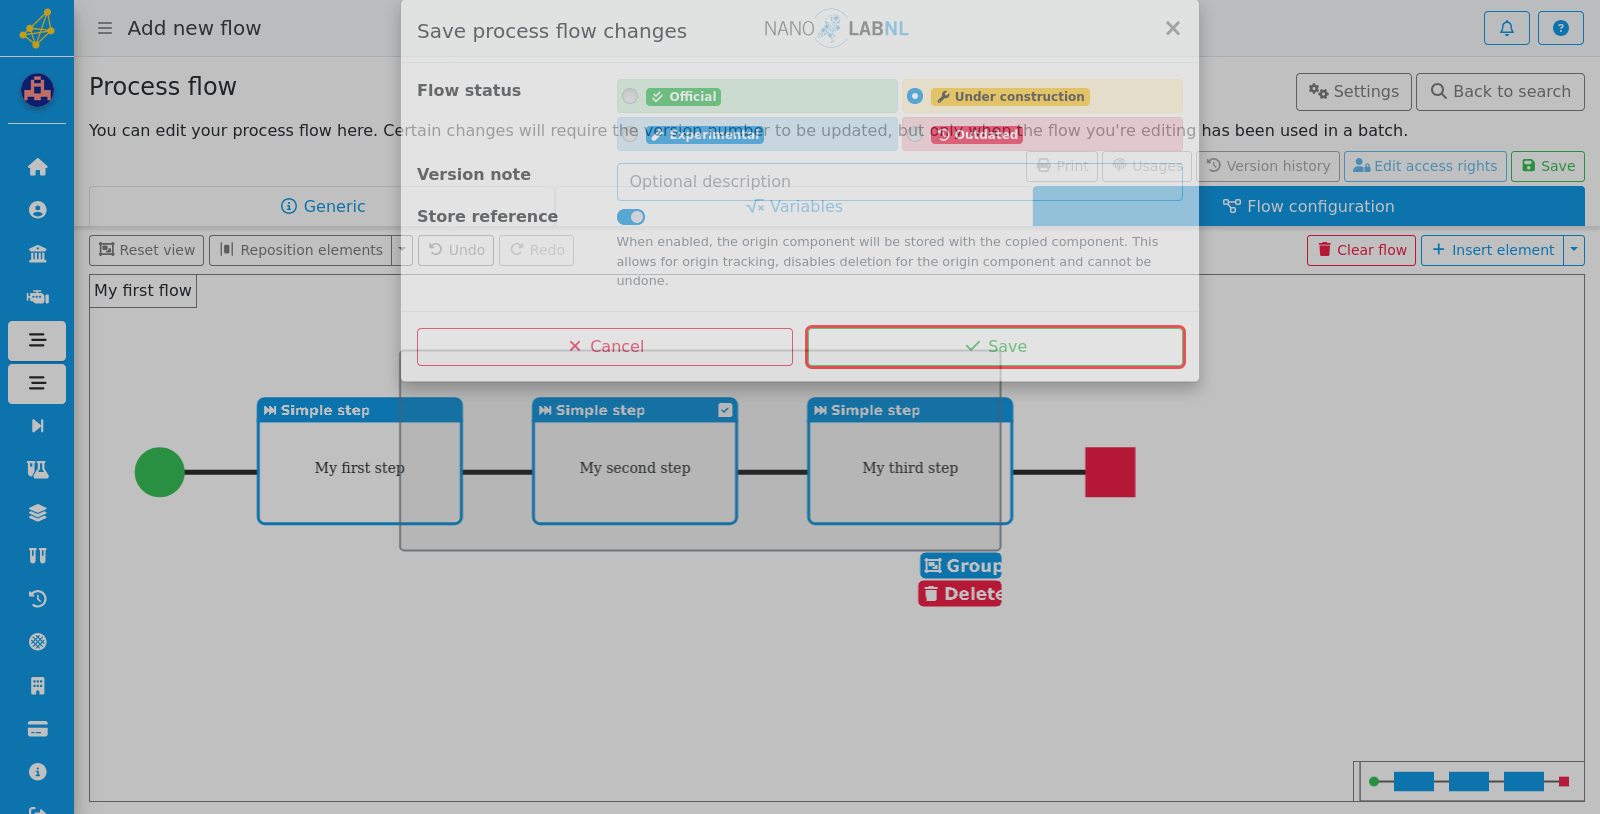Click Reset view in the flow toolbar
The image size is (1600, 814).
(147, 250)
